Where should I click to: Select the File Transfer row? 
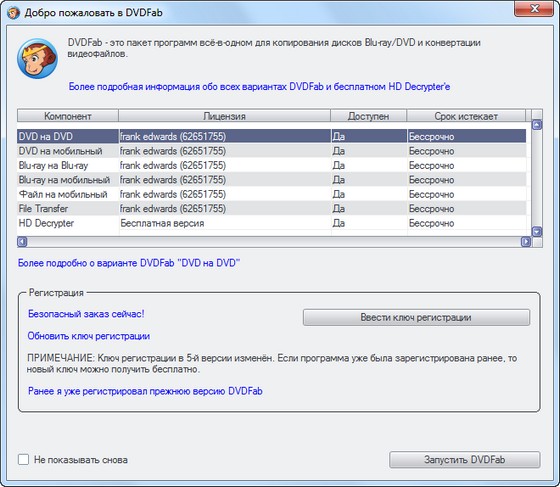(271, 209)
